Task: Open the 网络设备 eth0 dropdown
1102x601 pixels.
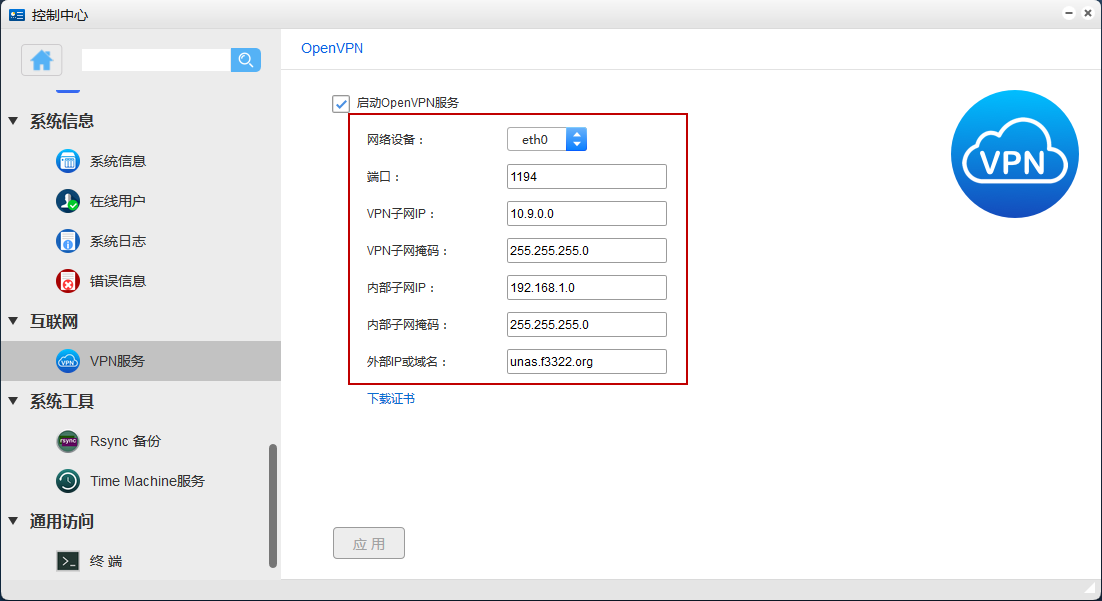Action: point(547,139)
